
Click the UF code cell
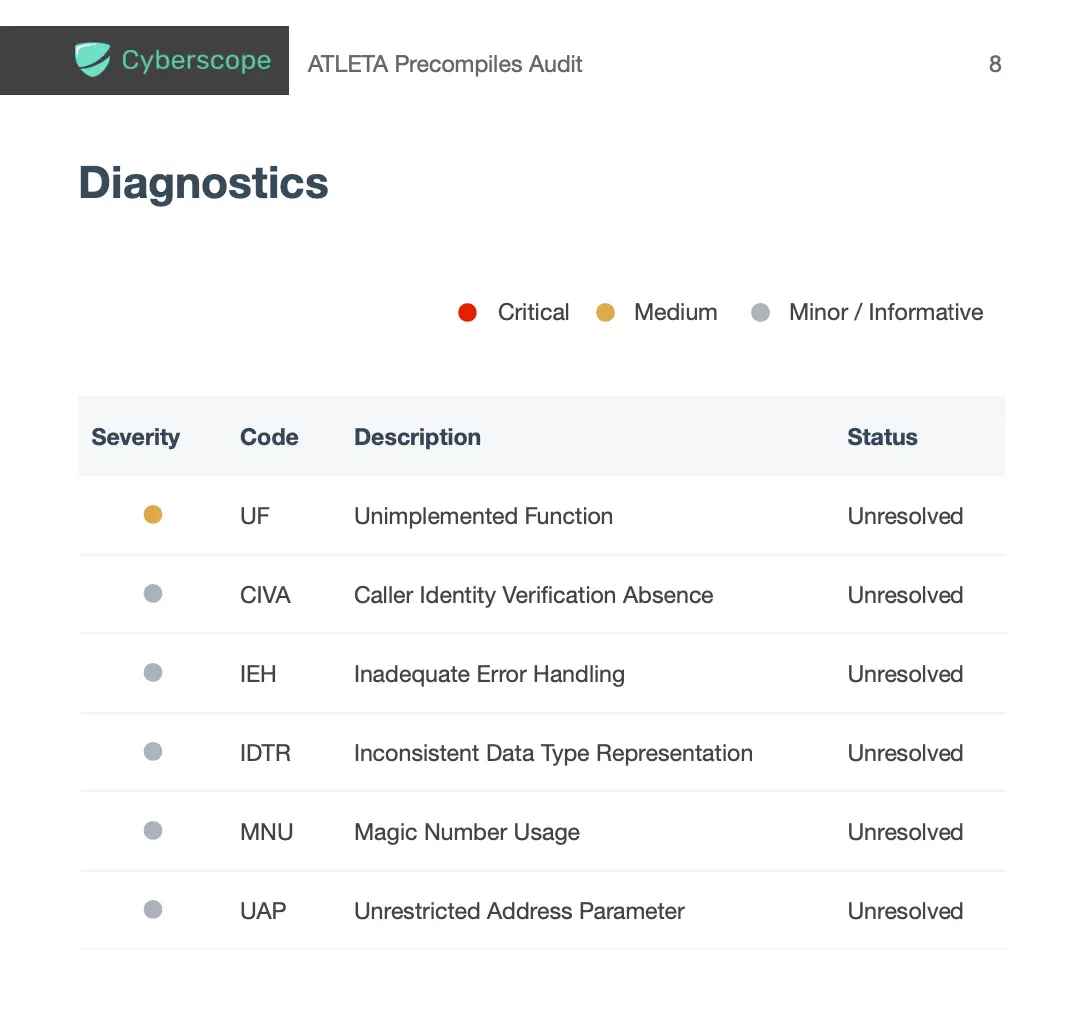255,516
